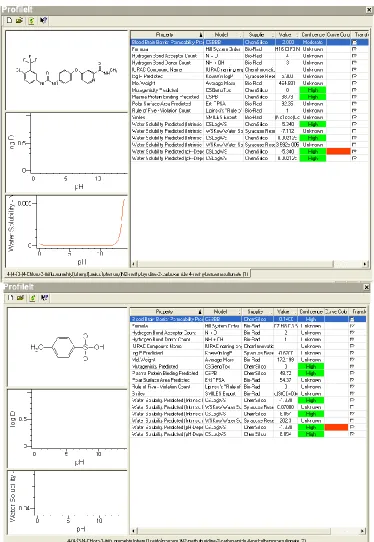Click green refresh icon in lower ProfileIt window
The height and width of the screenshot is (542, 374).
tap(32, 298)
